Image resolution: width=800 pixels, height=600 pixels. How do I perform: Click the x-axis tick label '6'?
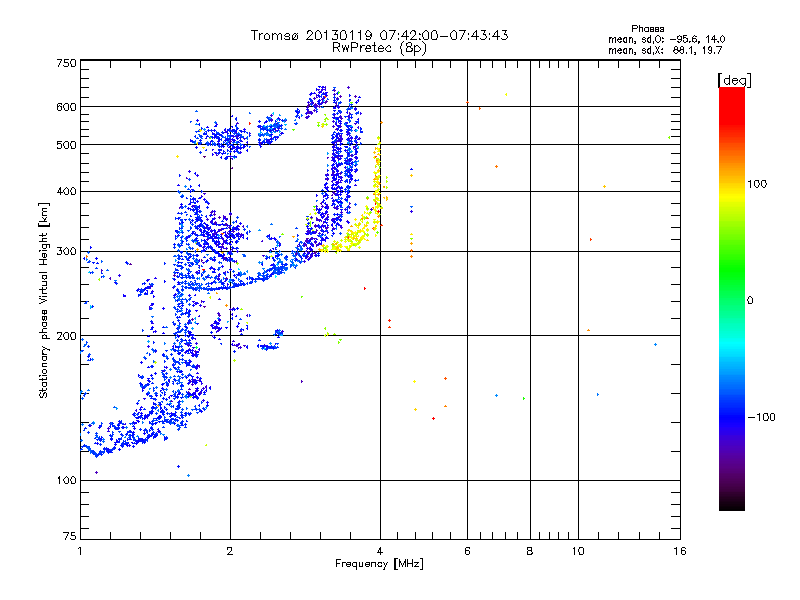click(467, 551)
